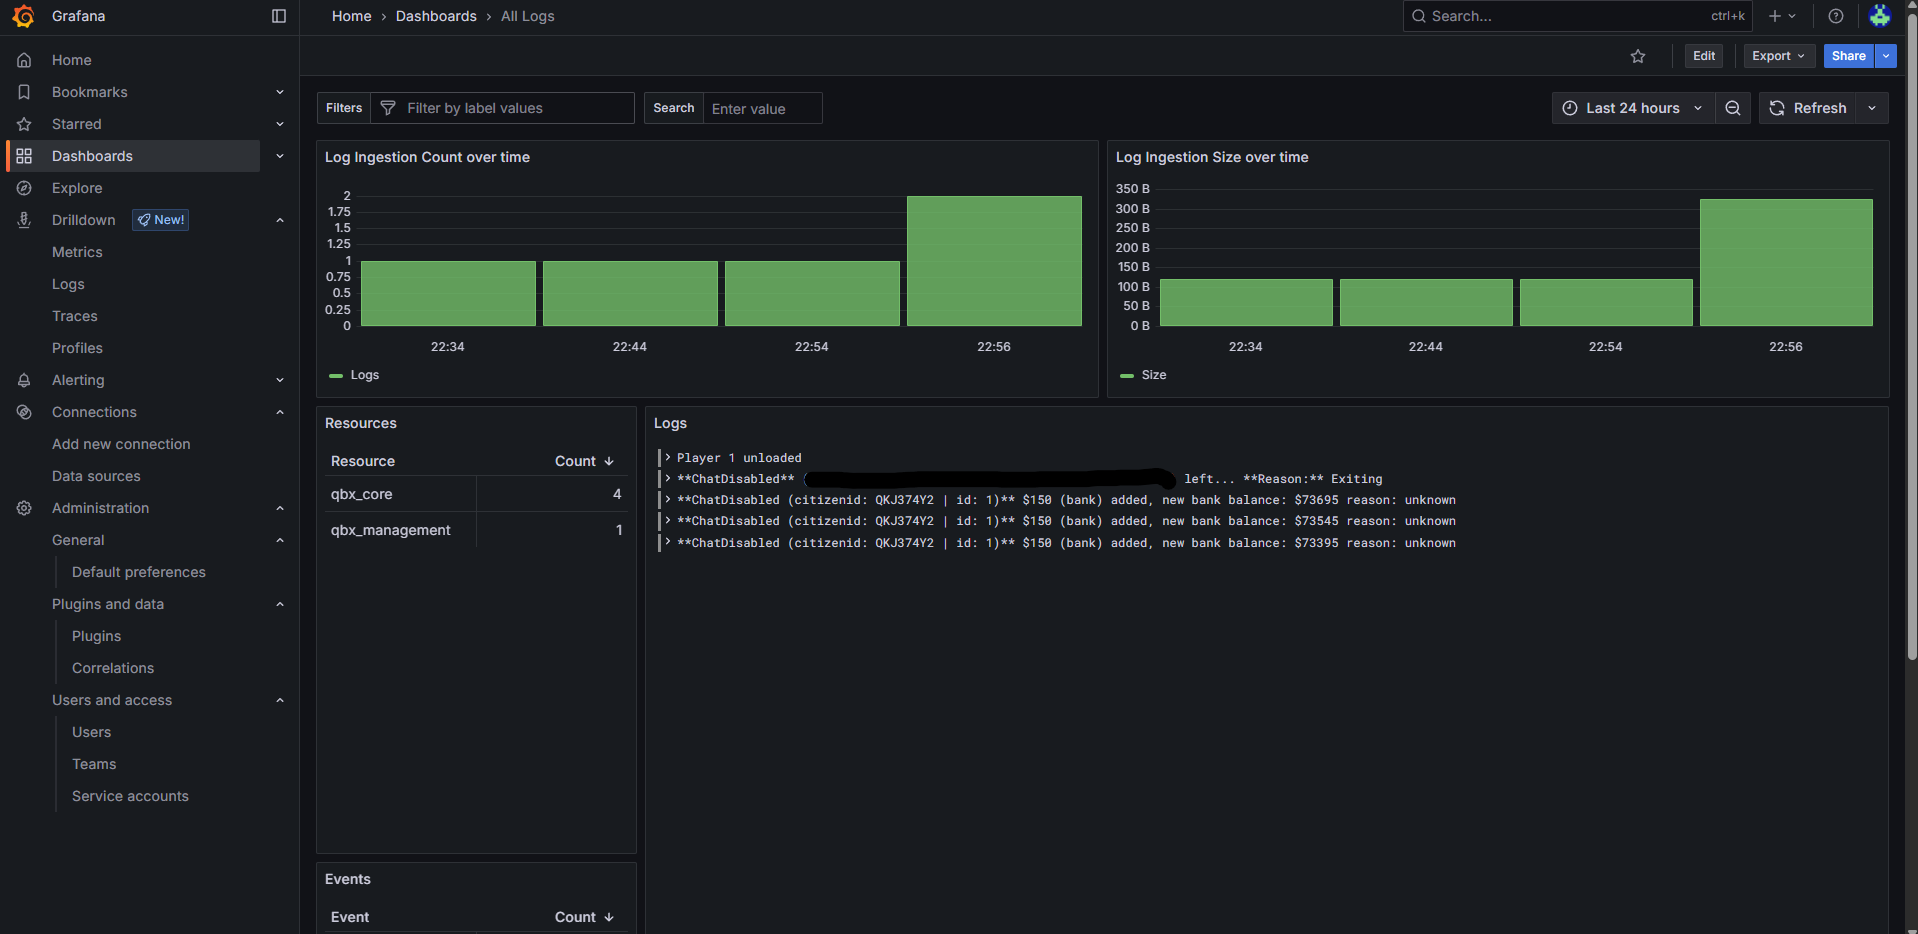Click the Refresh button

tap(1808, 108)
